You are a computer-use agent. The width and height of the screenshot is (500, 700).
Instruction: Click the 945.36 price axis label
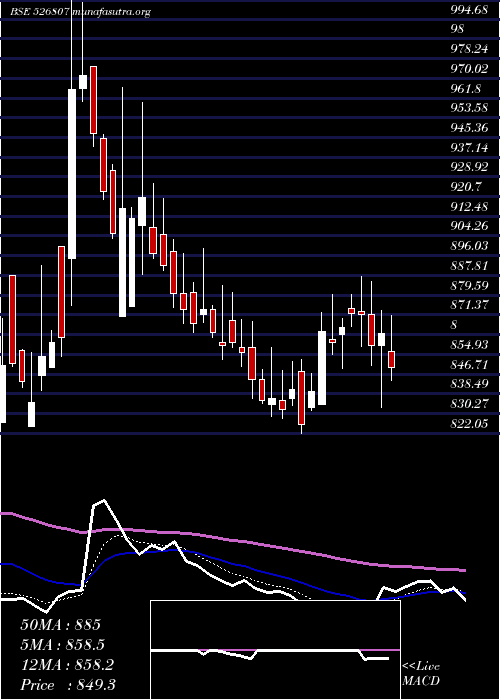click(469, 128)
